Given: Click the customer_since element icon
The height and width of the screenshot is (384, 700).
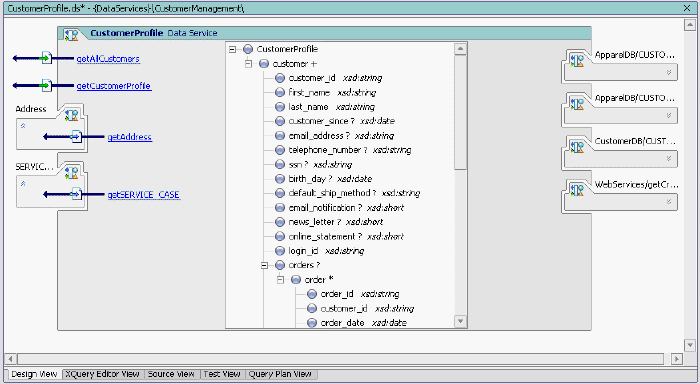Looking at the screenshot, I should coord(280,121).
